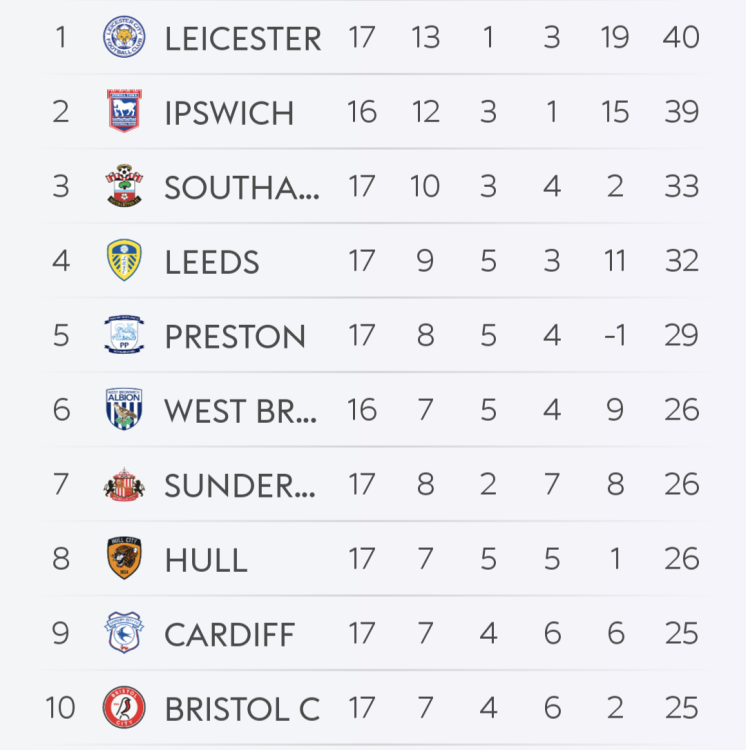746x750 pixels.
Task: Select the HULL team name
Action: [x=206, y=560]
